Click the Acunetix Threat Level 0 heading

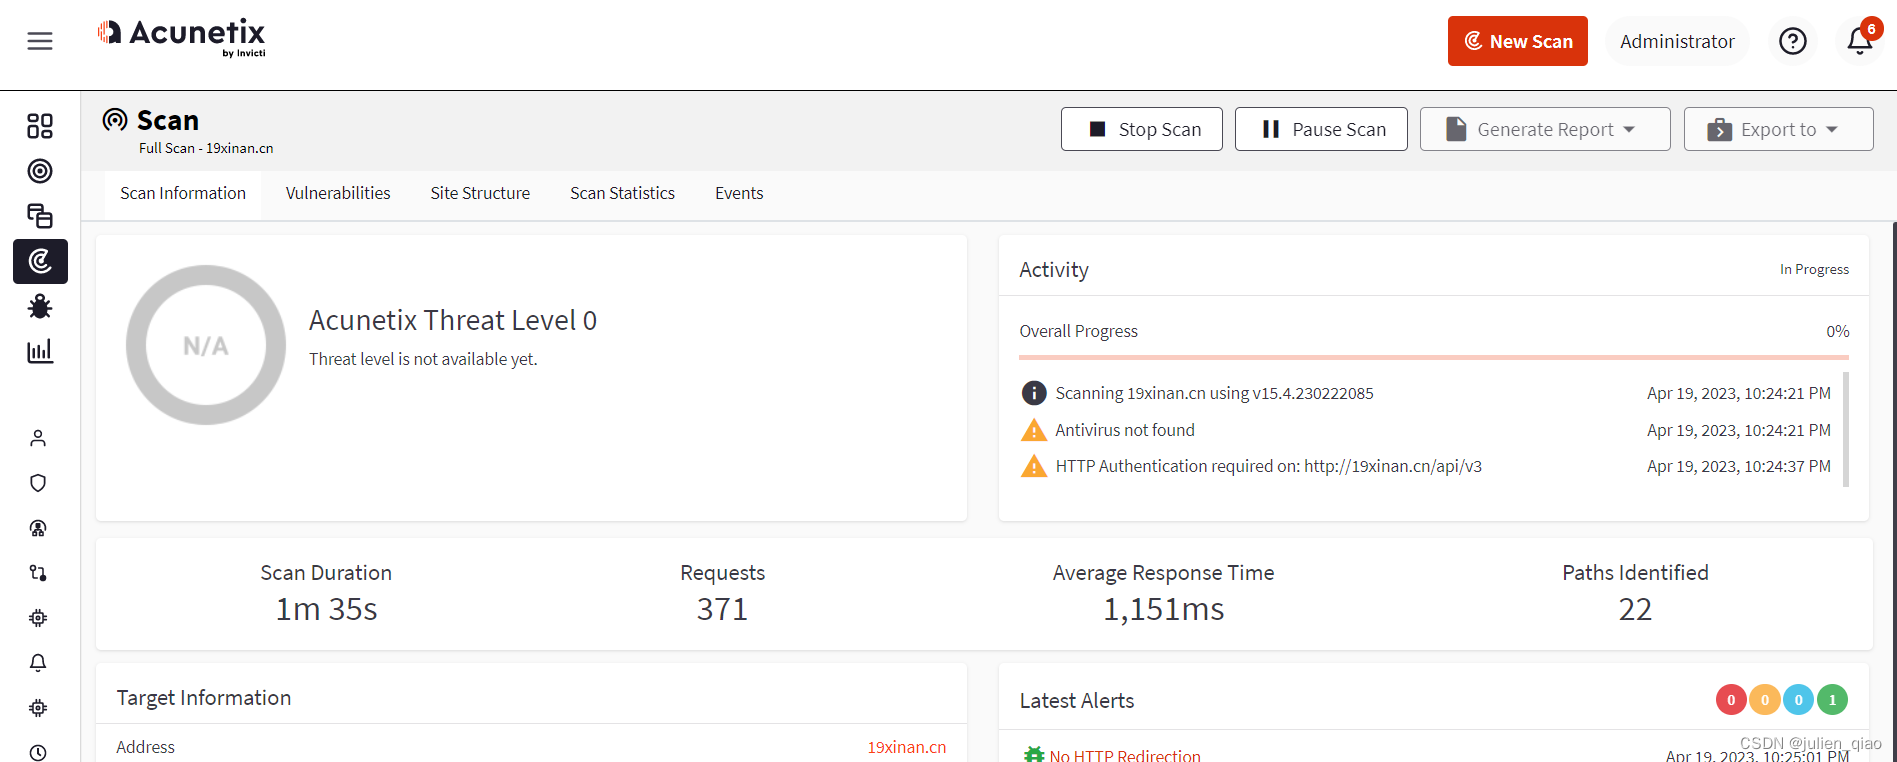pos(453,320)
